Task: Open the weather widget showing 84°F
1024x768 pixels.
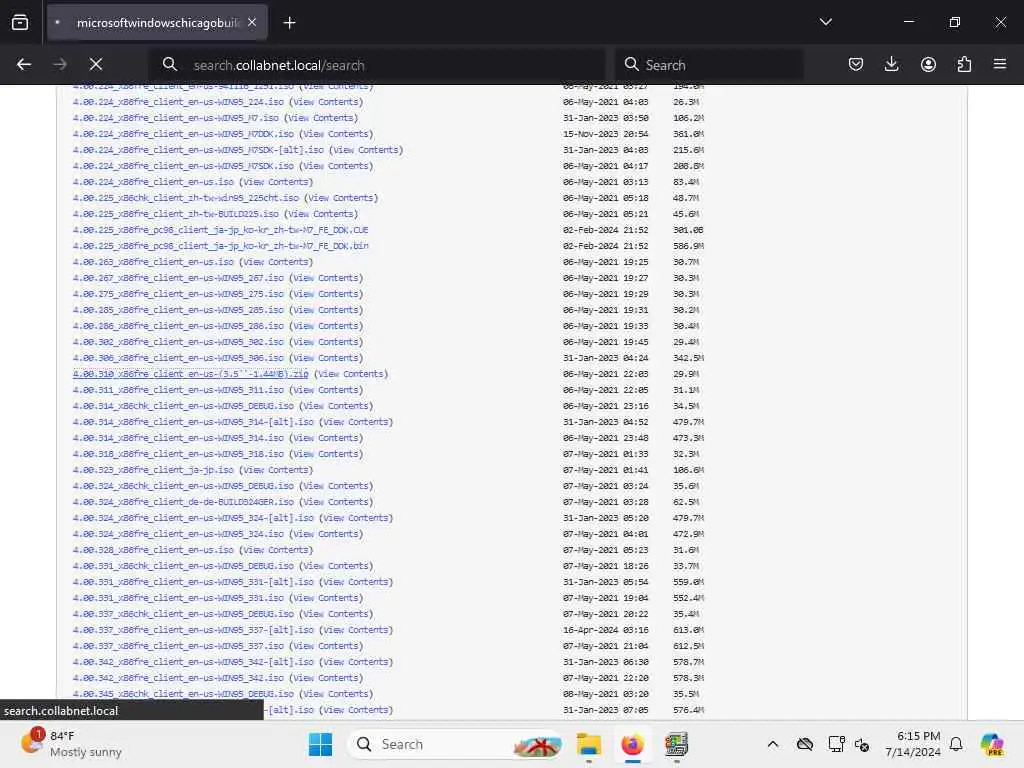Action: point(72,744)
